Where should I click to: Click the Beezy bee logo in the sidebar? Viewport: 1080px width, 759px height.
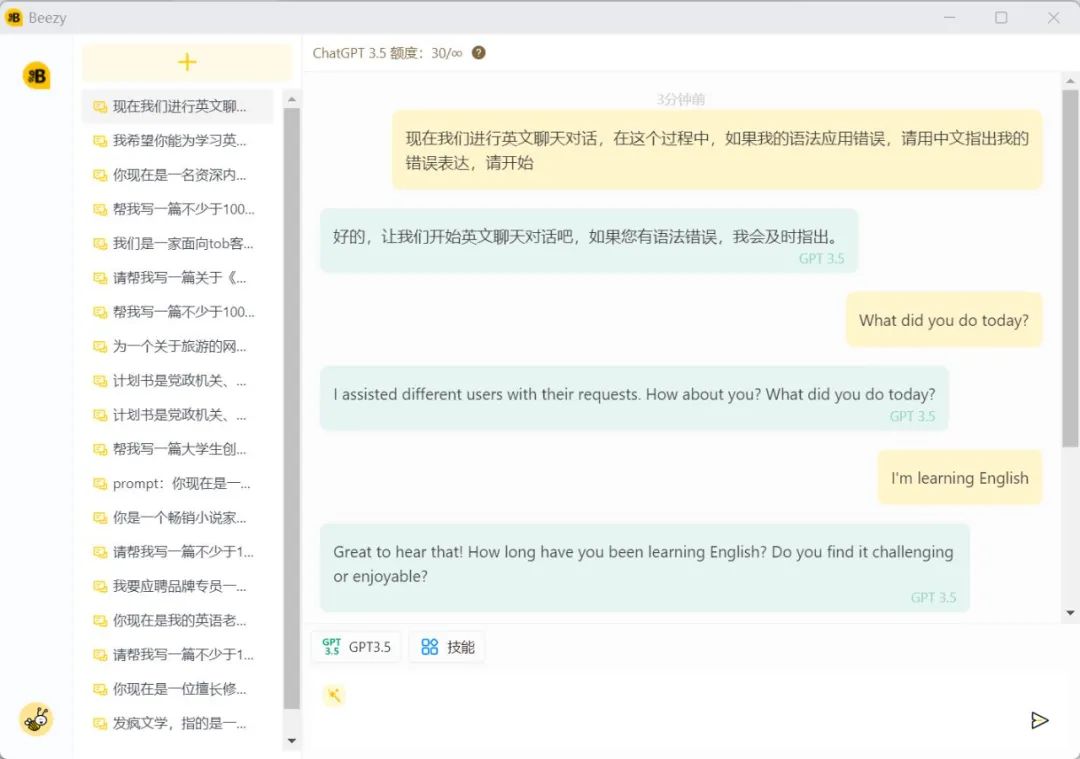[36, 74]
